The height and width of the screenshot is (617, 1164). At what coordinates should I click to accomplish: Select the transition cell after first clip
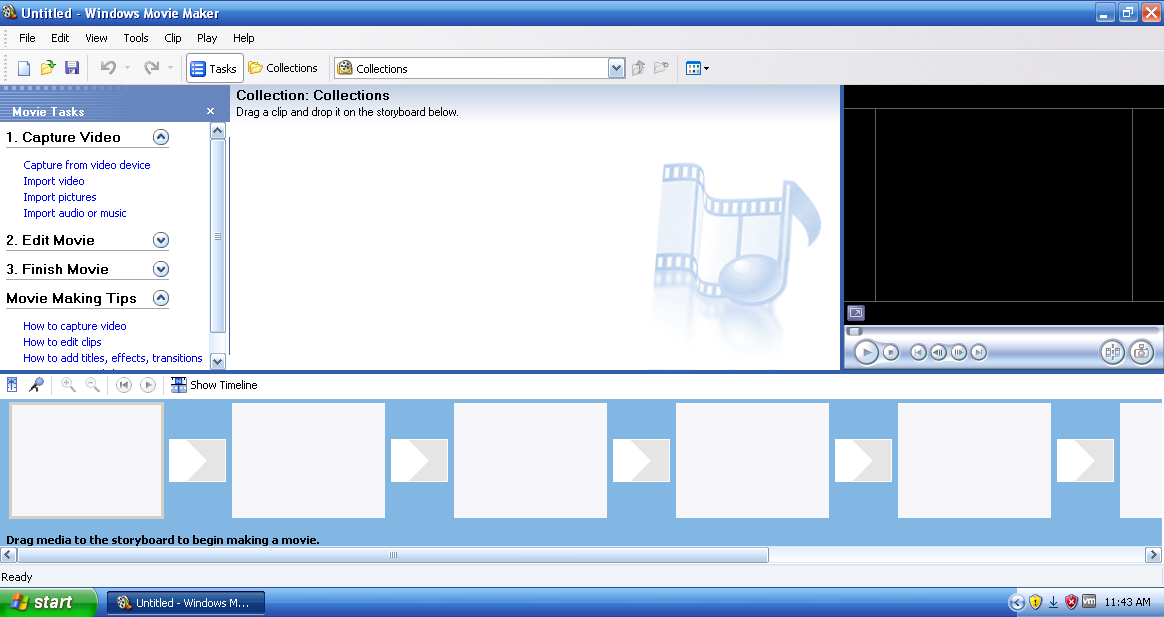197,460
